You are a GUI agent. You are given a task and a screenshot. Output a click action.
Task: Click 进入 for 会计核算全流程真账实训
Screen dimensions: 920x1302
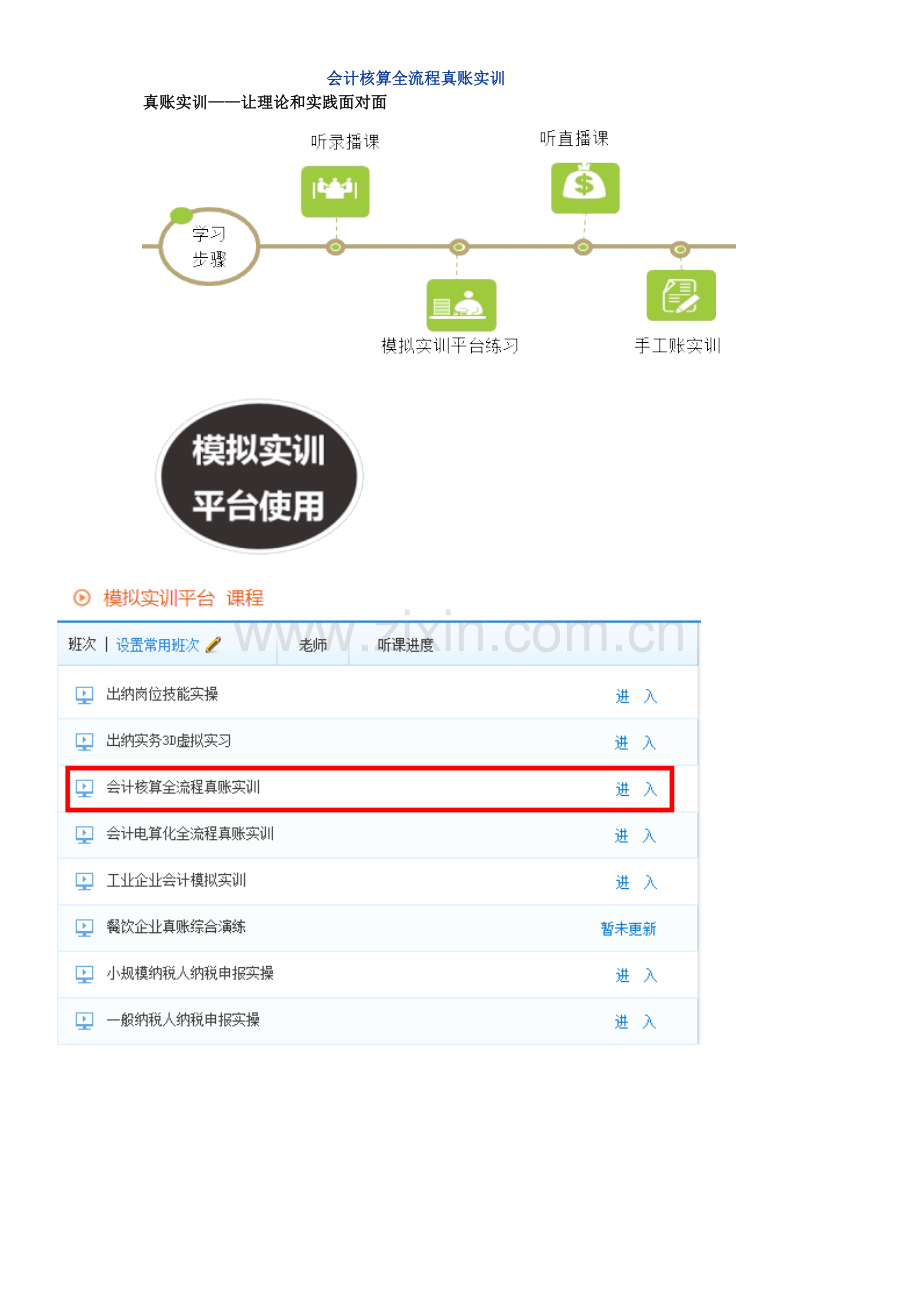point(636,789)
